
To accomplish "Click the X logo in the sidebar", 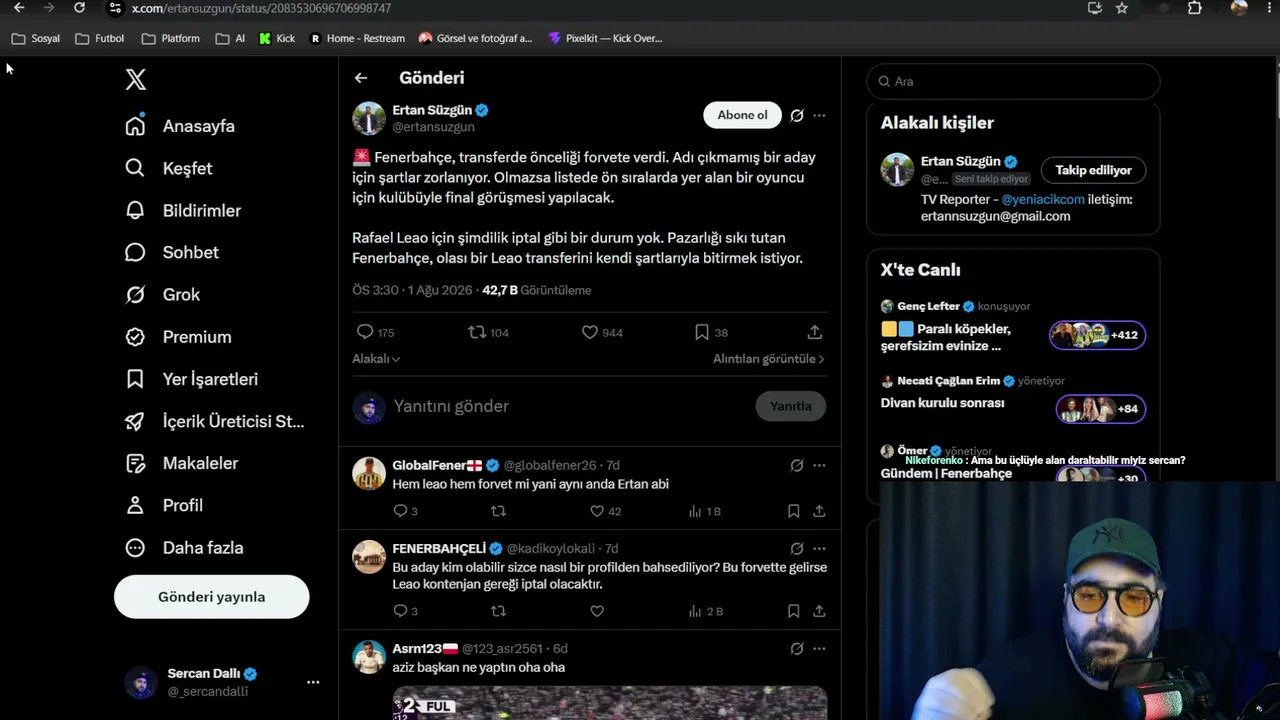I will [x=136, y=80].
